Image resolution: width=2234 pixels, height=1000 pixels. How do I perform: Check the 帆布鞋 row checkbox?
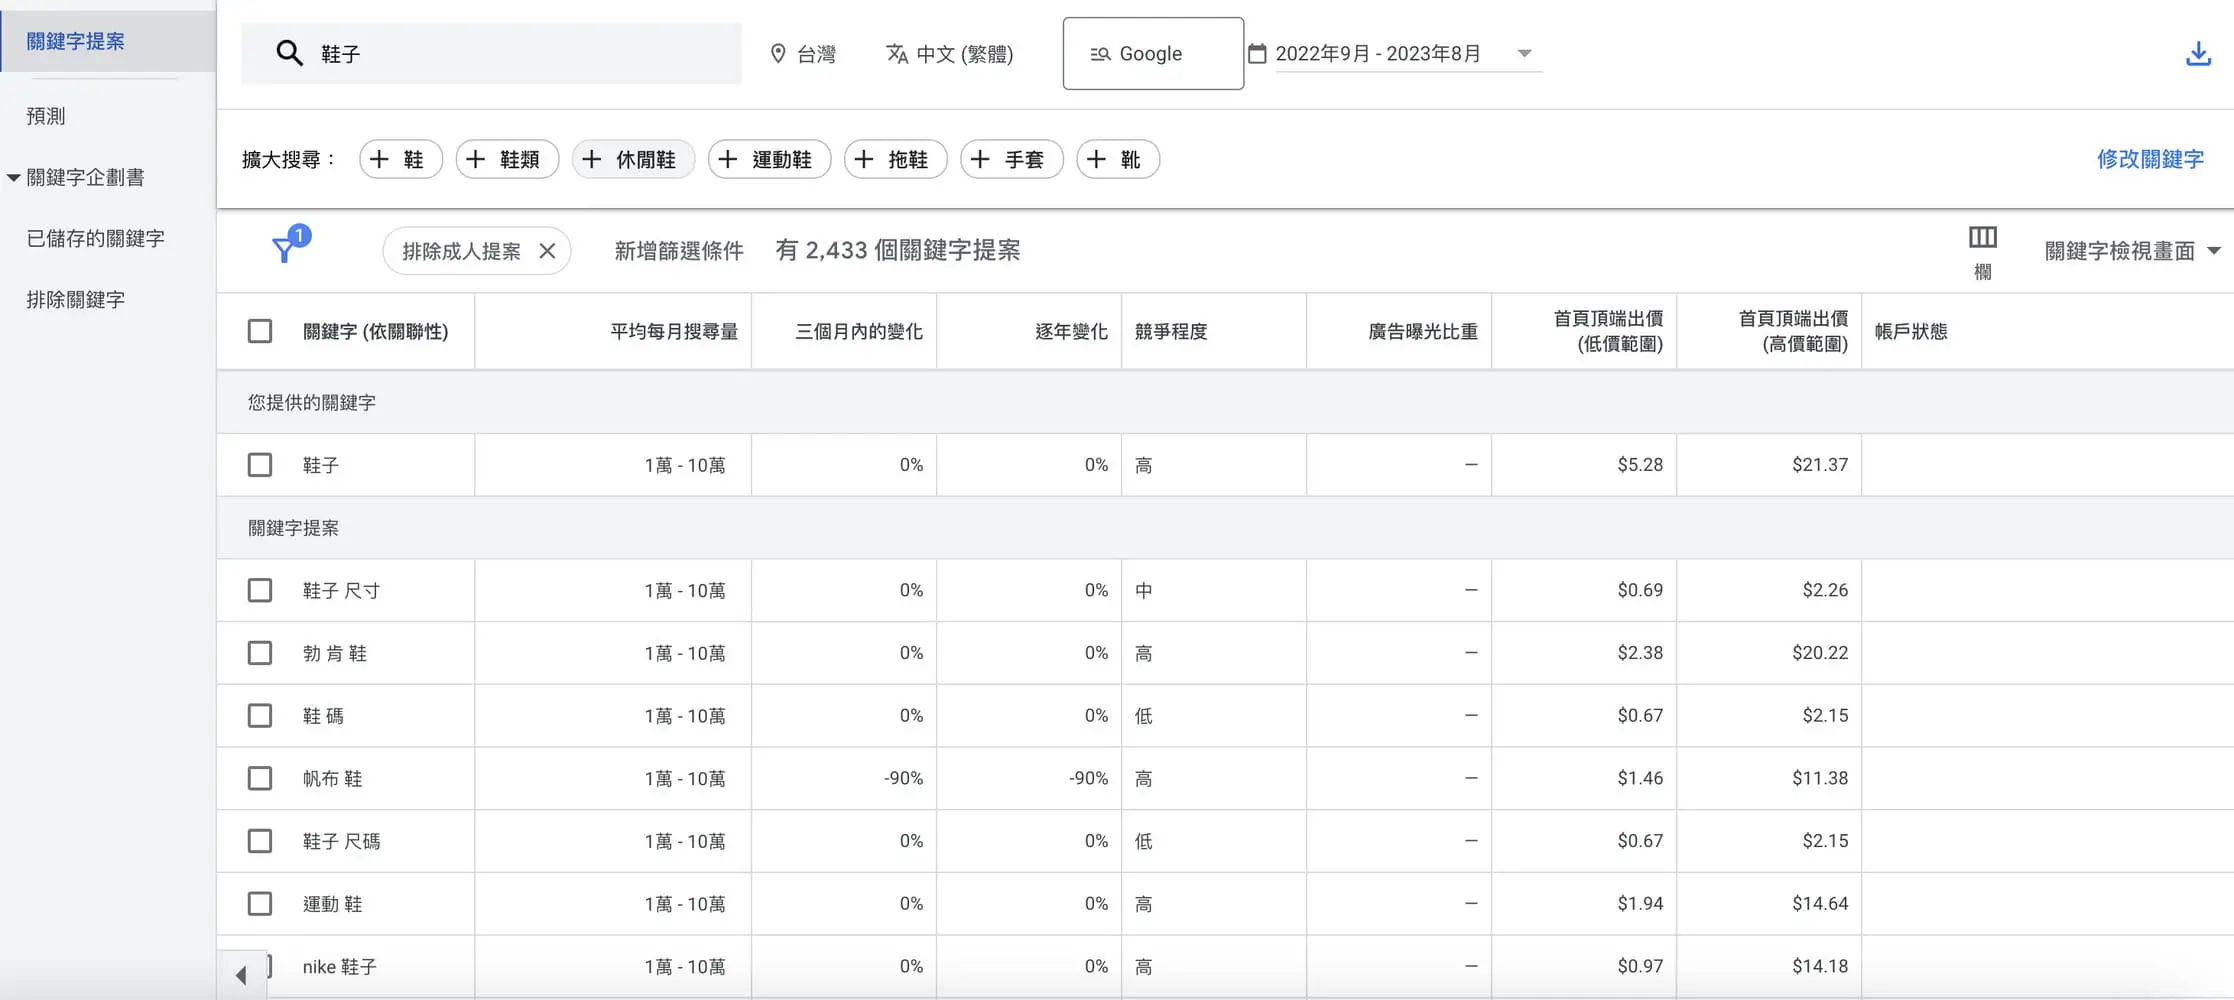[x=260, y=778]
